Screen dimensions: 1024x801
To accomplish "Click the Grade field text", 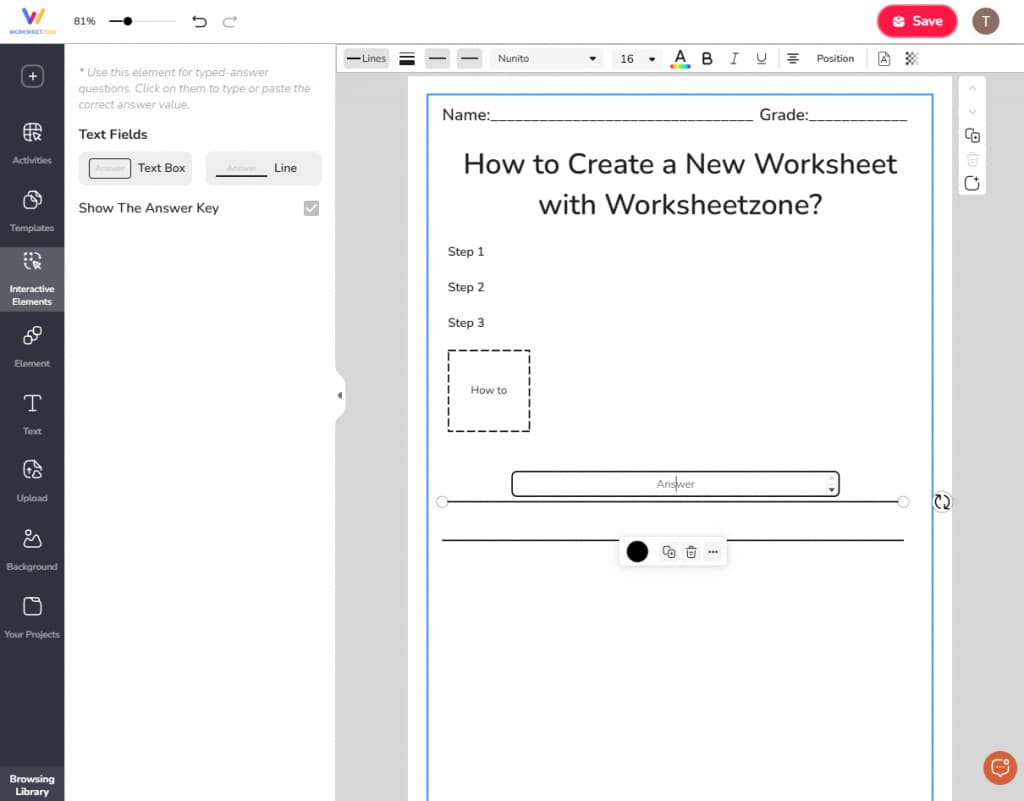I will (x=833, y=115).
